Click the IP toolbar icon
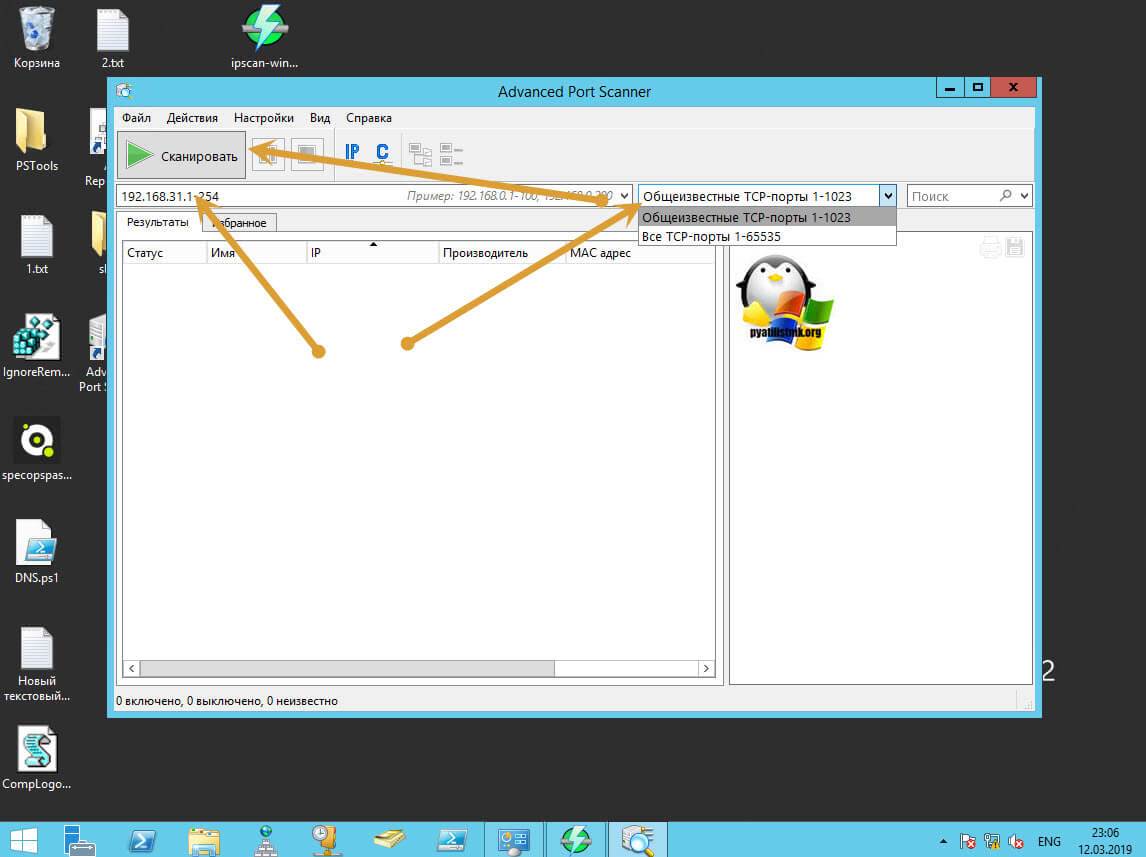The image size is (1146, 857). click(352, 153)
